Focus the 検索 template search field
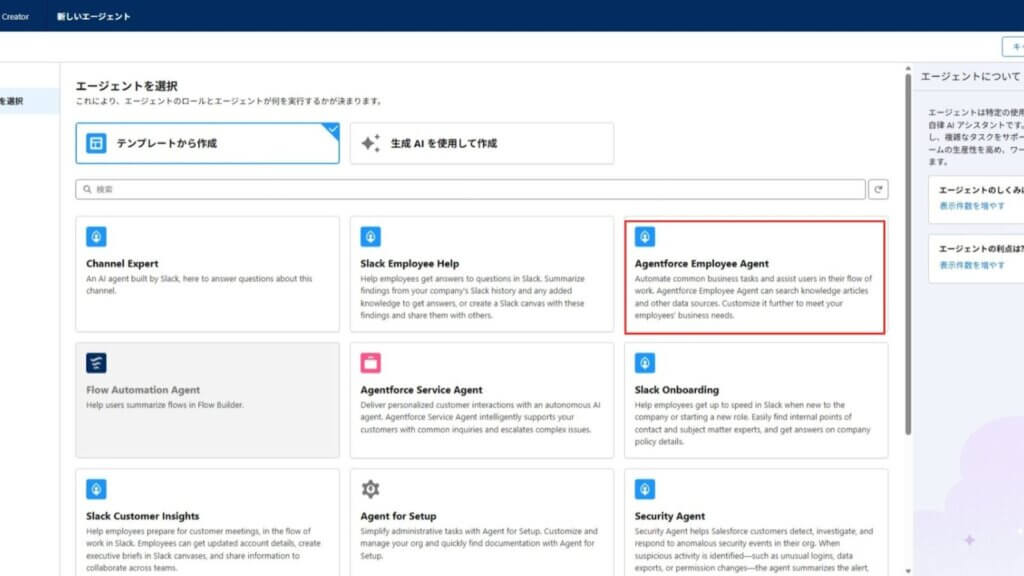Viewport: 1024px width, 576px height. coord(470,189)
